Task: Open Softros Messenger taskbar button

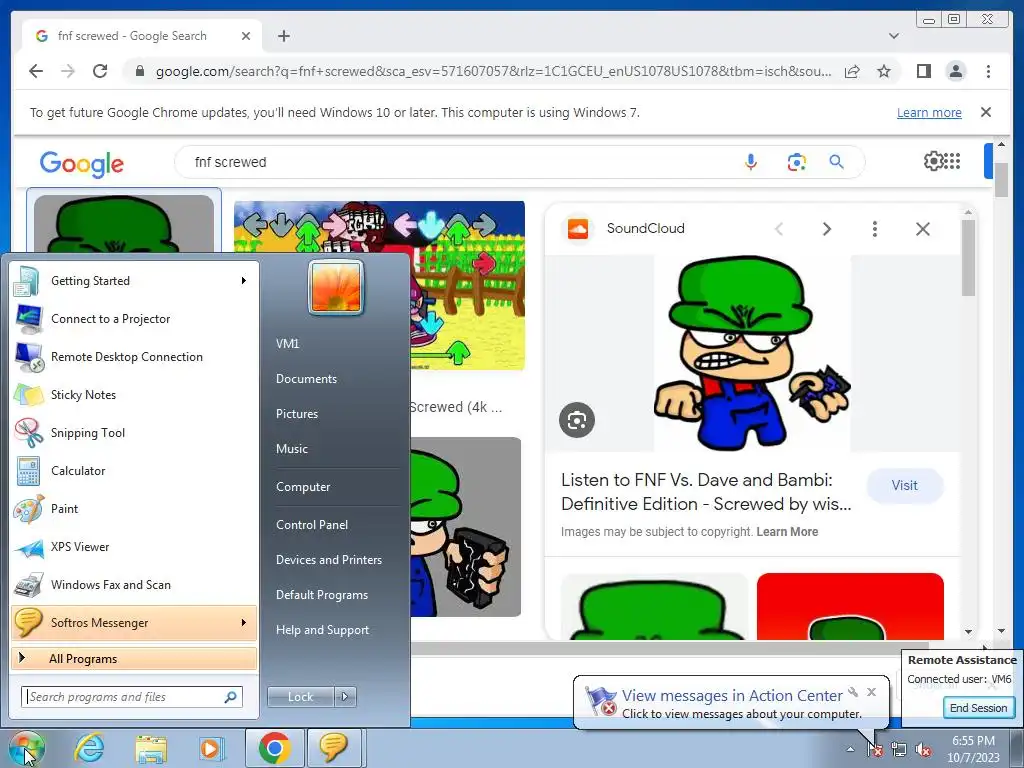Action: click(334, 748)
